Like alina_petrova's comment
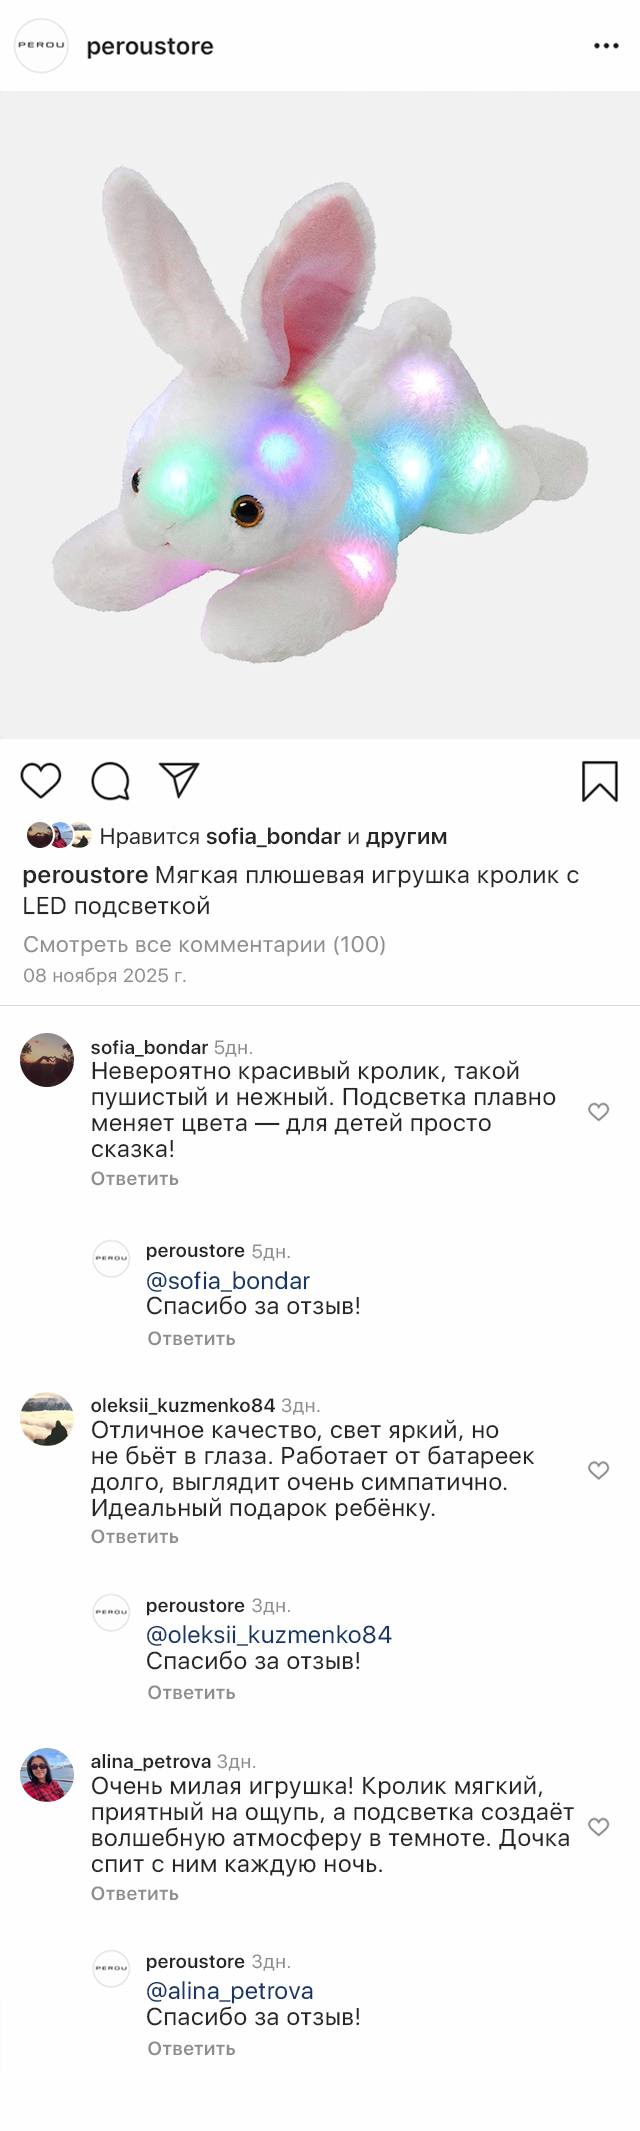640x2131 pixels. coord(598,1826)
